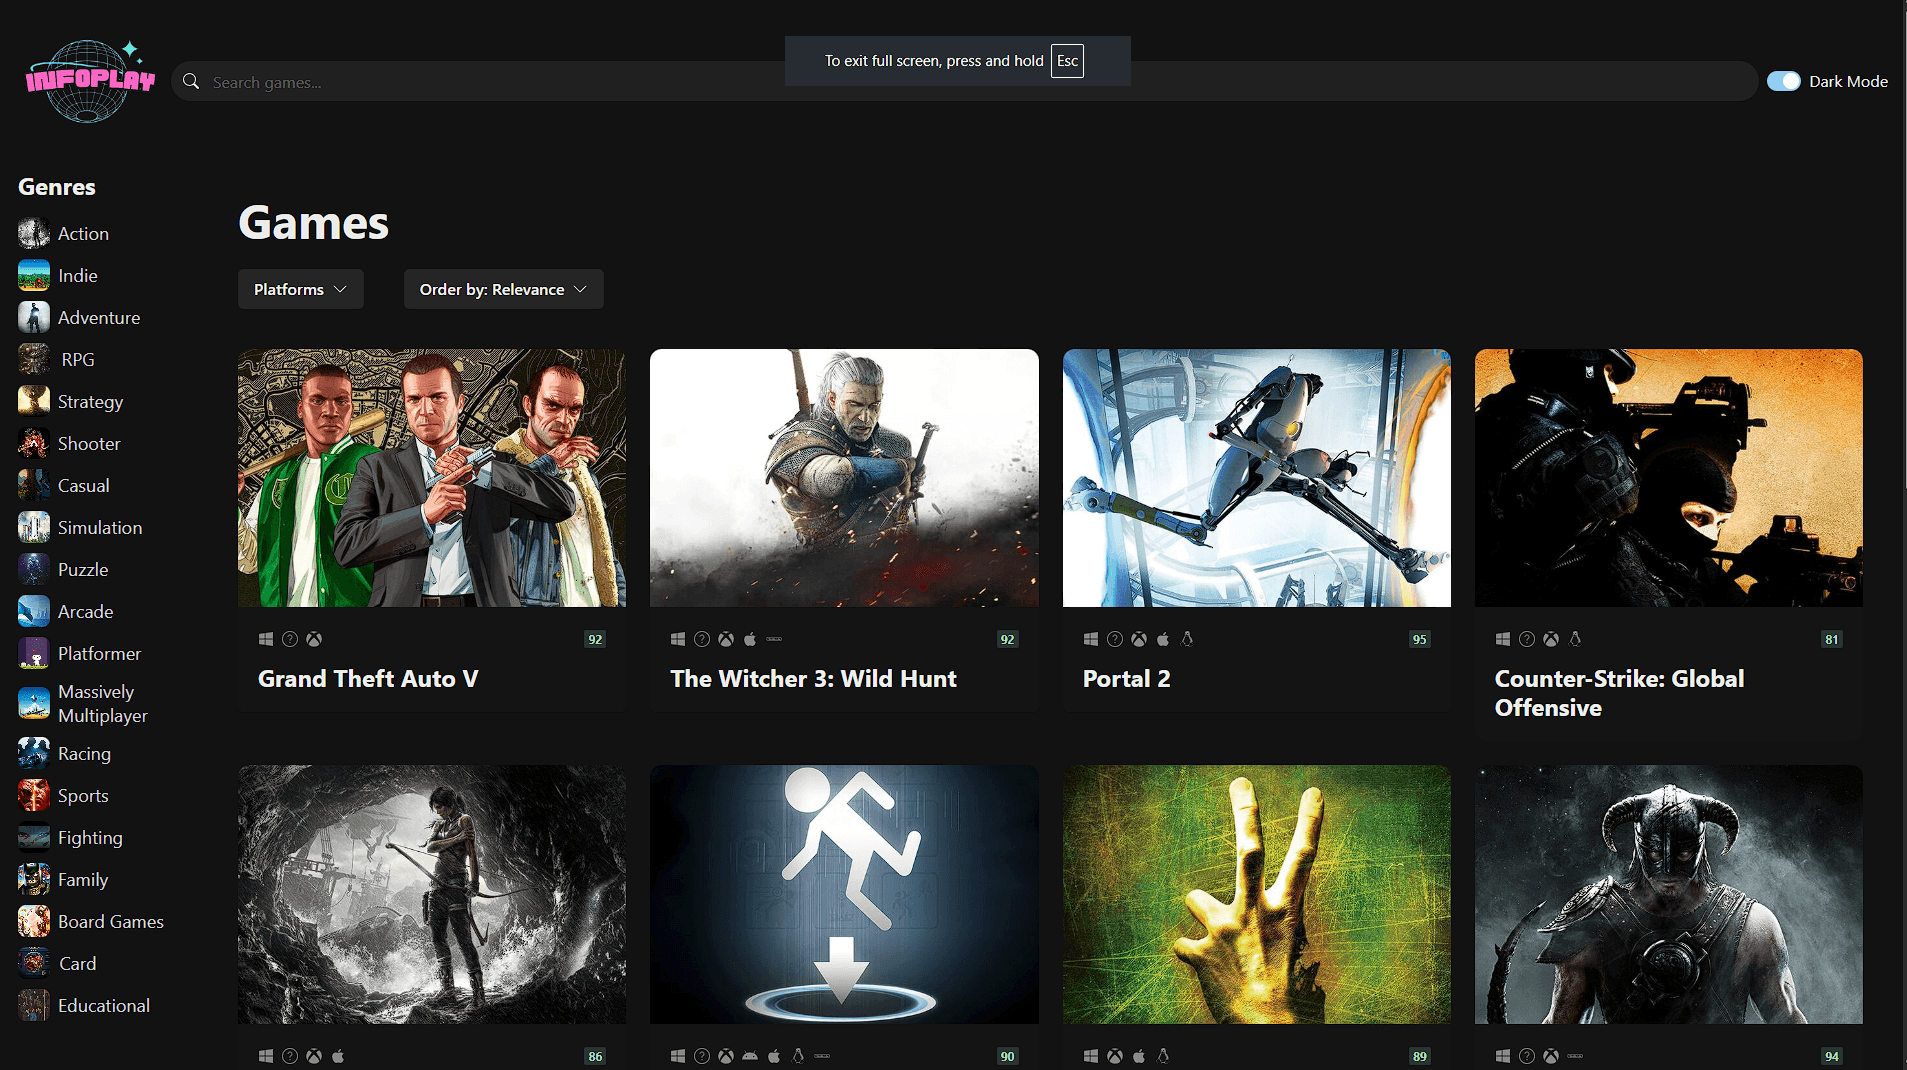The width and height of the screenshot is (1907, 1070).
Task: Click the Card genre thumbnail icon
Action: [x=34, y=963]
